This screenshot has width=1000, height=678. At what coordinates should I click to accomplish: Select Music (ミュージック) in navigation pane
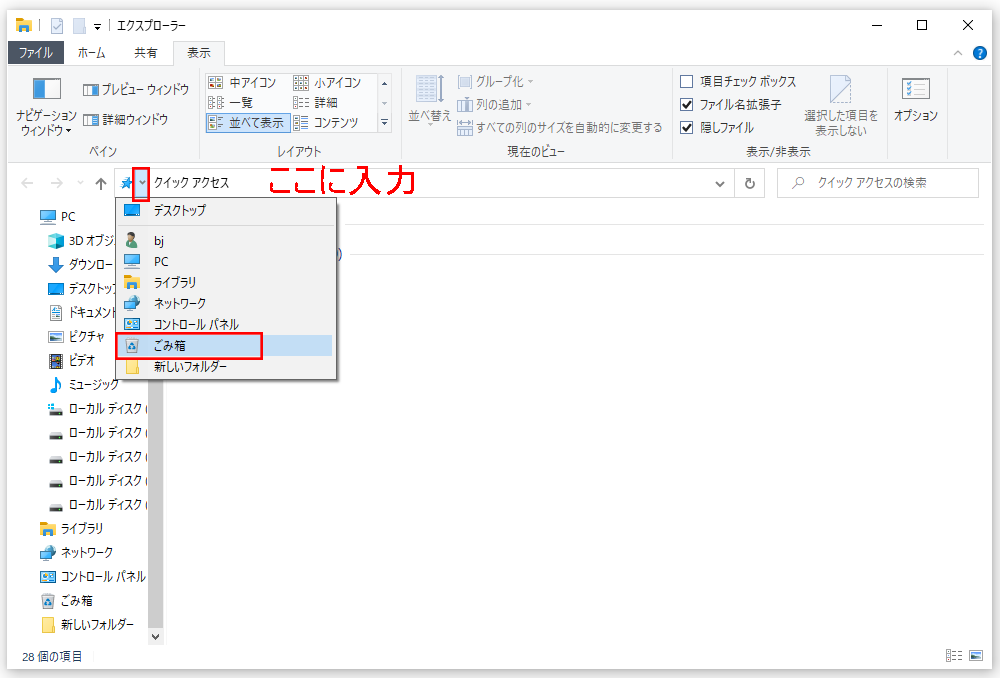point(93,385)
